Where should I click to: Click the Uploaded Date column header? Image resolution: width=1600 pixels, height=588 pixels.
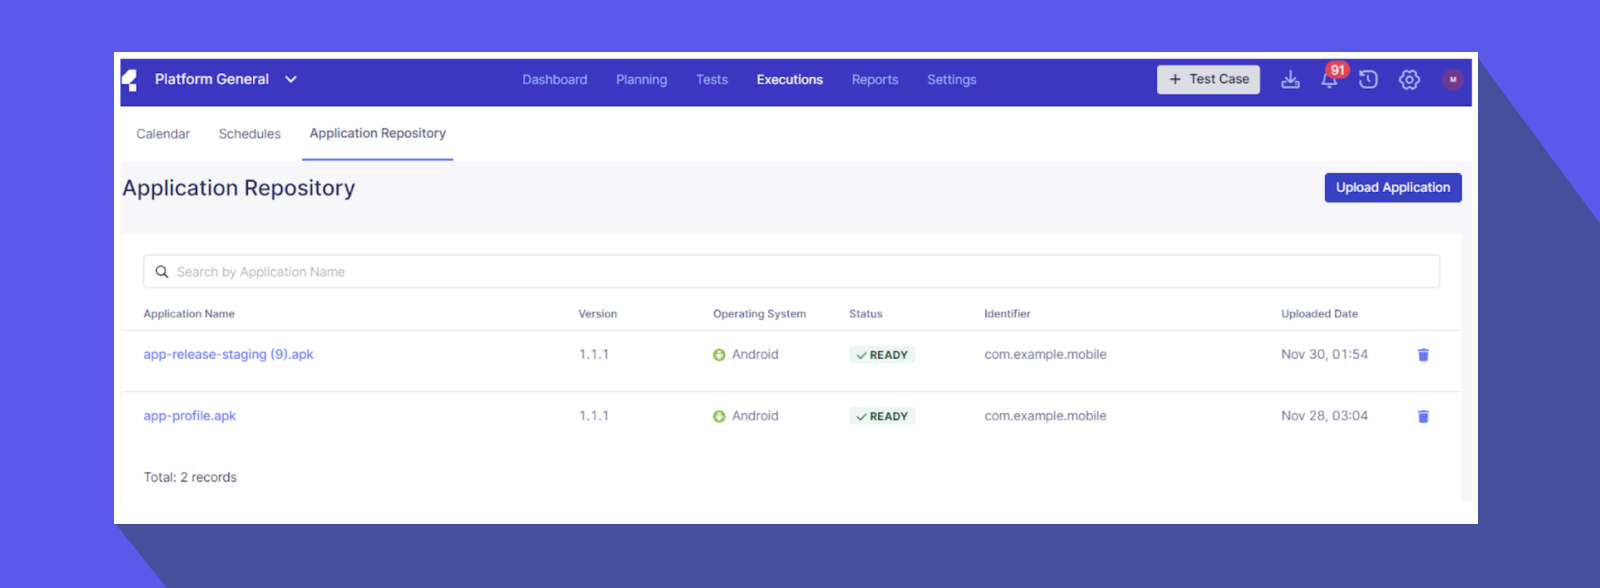1320,314
